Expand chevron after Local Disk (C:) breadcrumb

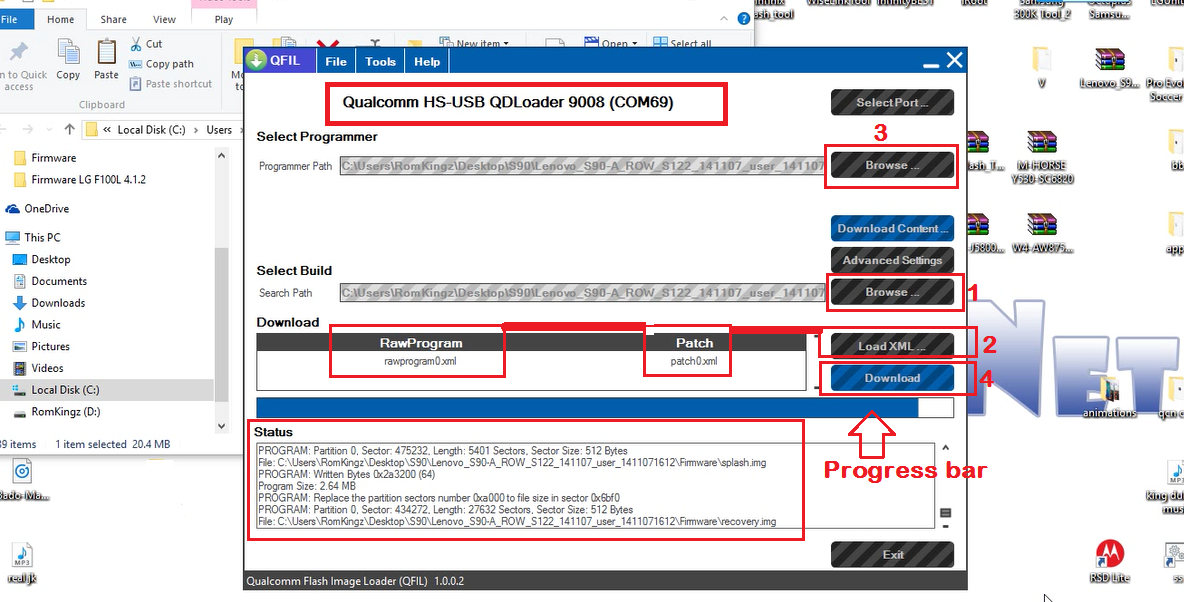point(196,130)
